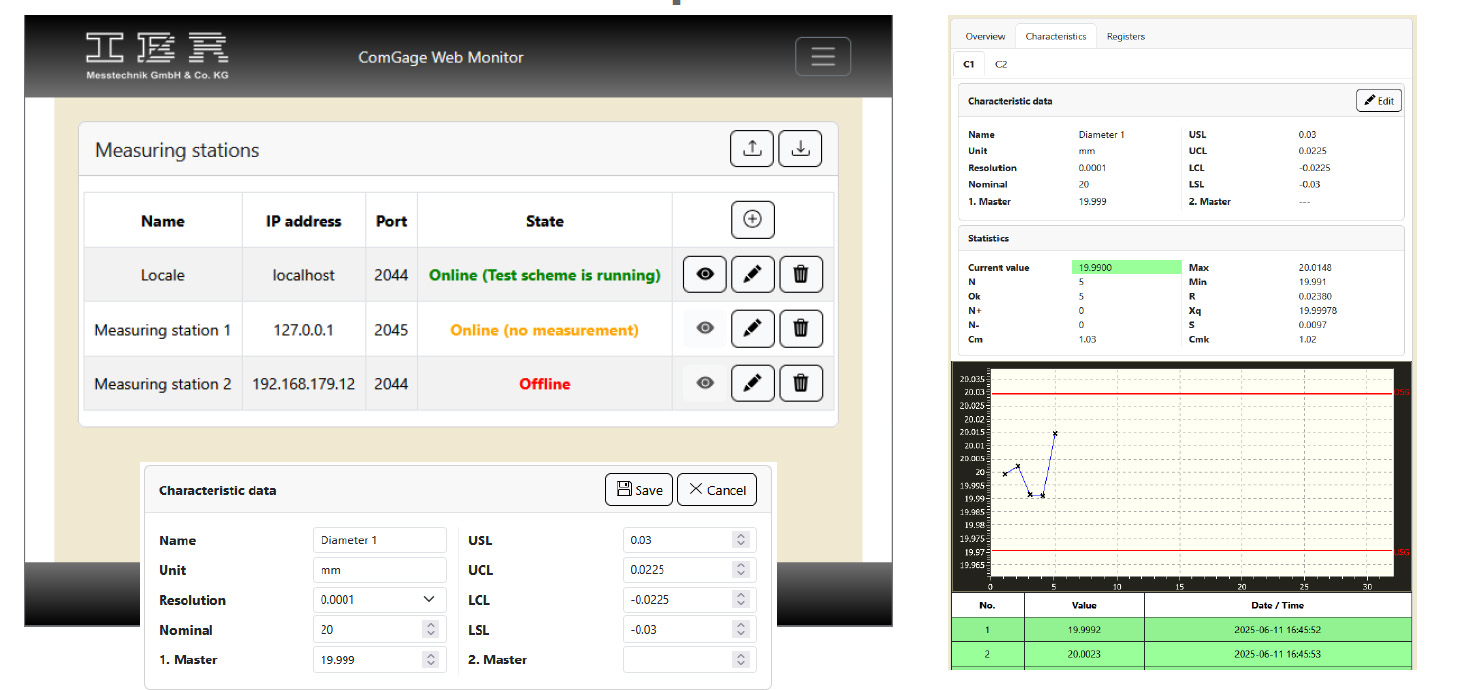Select the C2 characteristic tab
This screenshot has width=1459, height=690.
(x=1000, y=63)
